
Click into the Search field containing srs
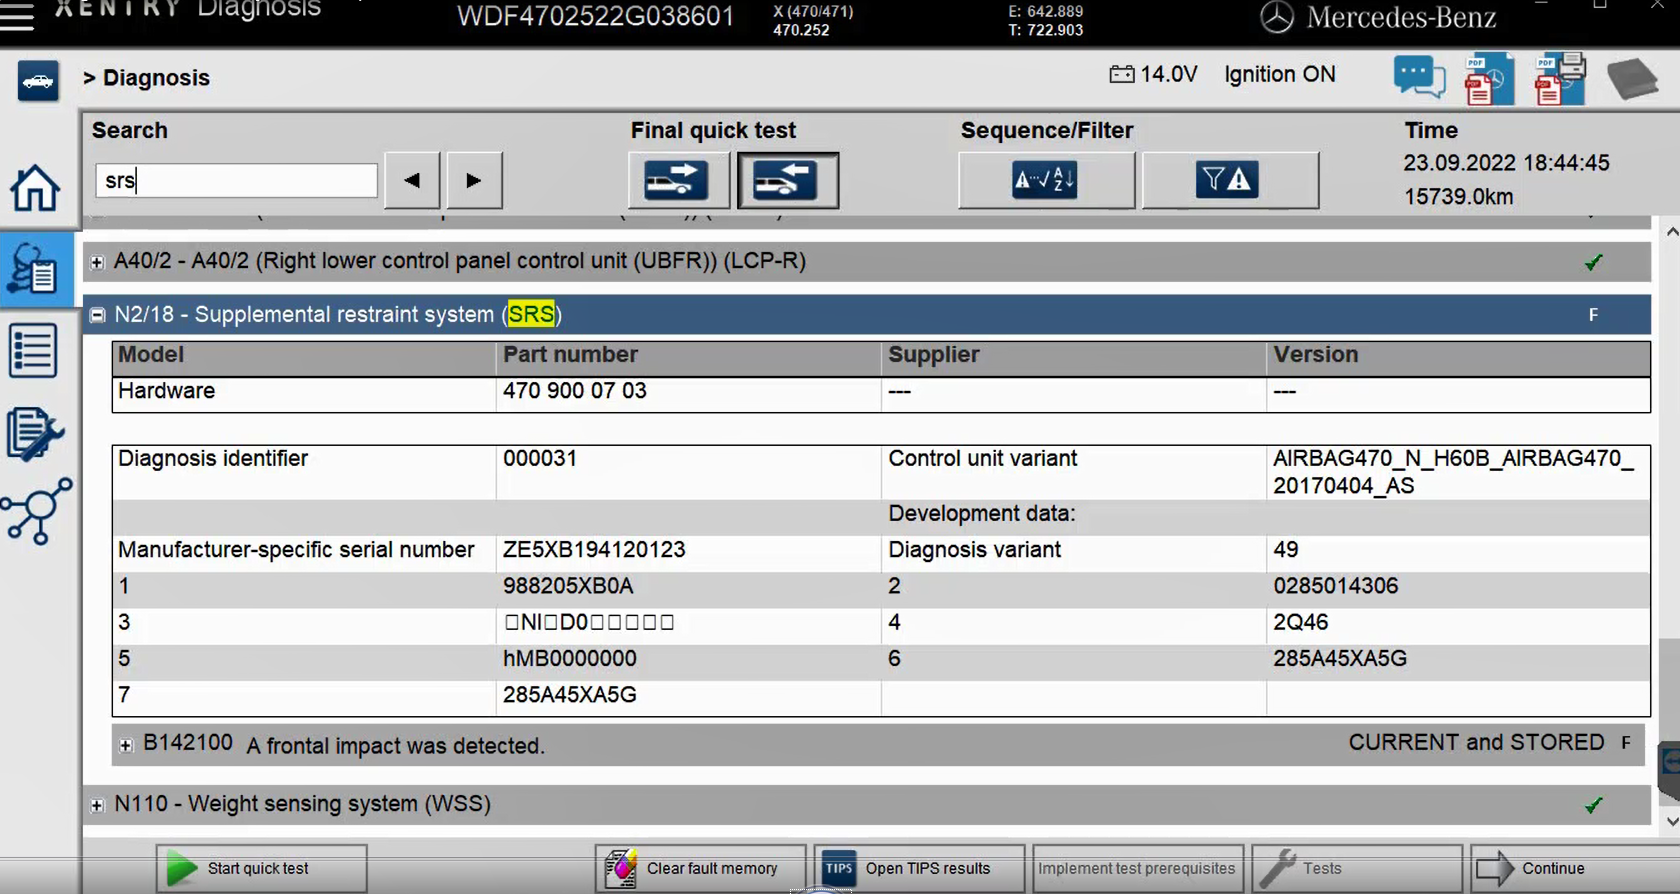pos(236,180)
